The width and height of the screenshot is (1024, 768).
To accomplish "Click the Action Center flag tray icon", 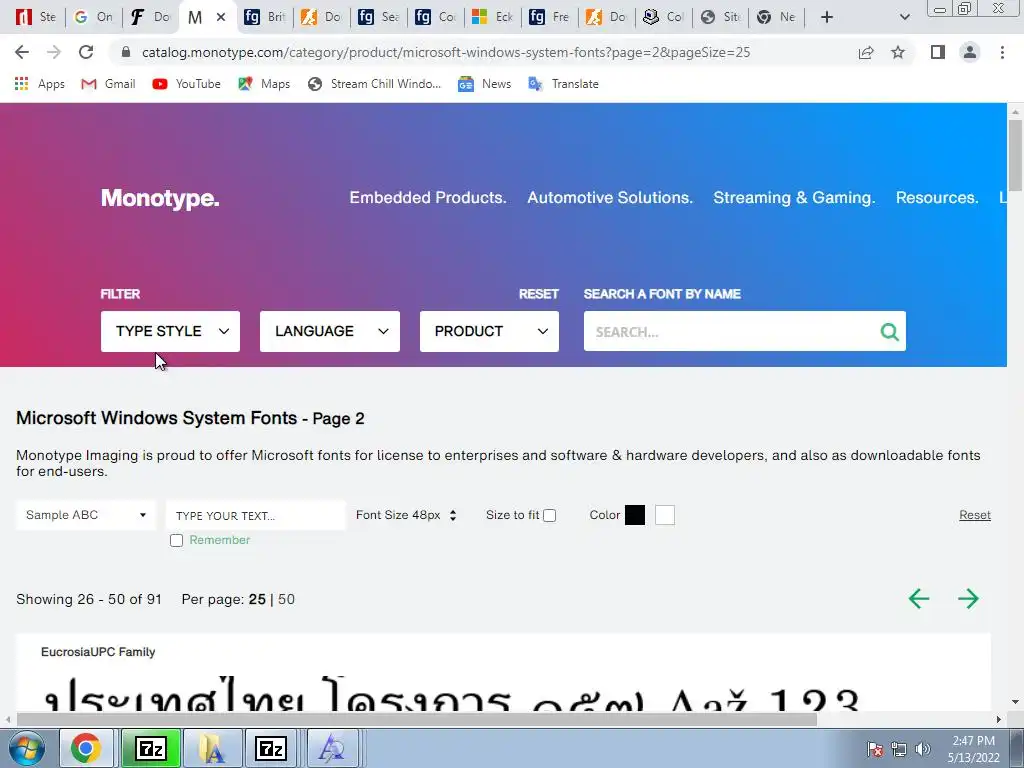I will [x=875, y=749].
